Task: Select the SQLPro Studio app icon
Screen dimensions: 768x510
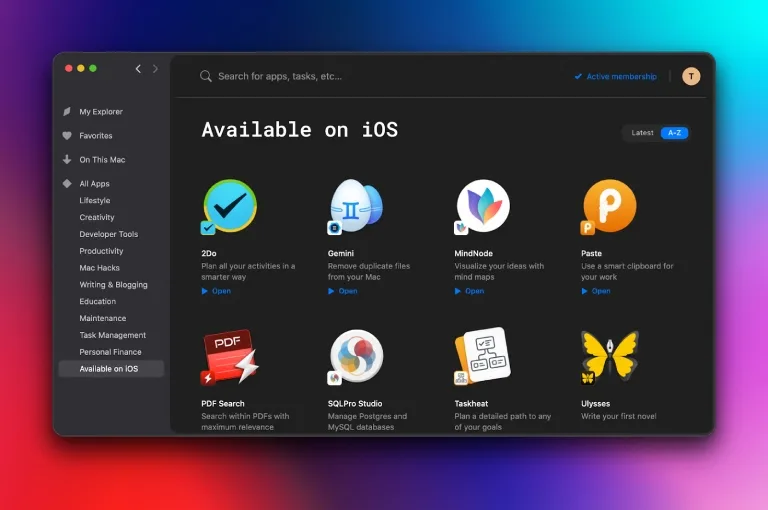Action: 356,357
